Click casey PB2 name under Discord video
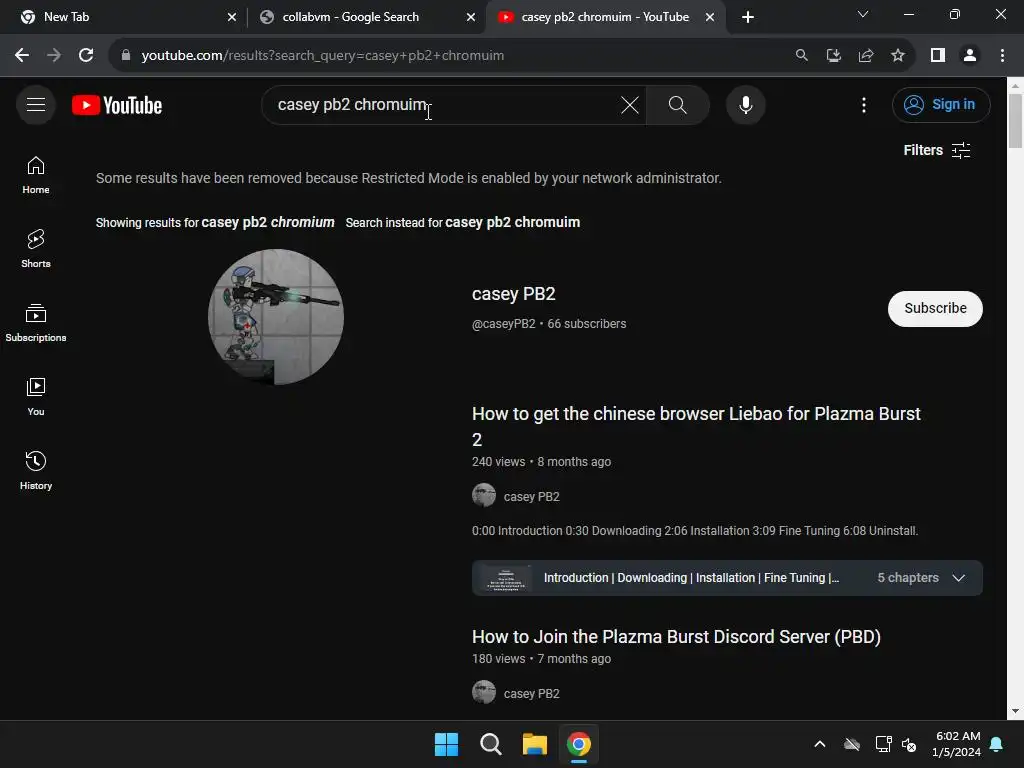1024x768 pixels. [532, 694]
